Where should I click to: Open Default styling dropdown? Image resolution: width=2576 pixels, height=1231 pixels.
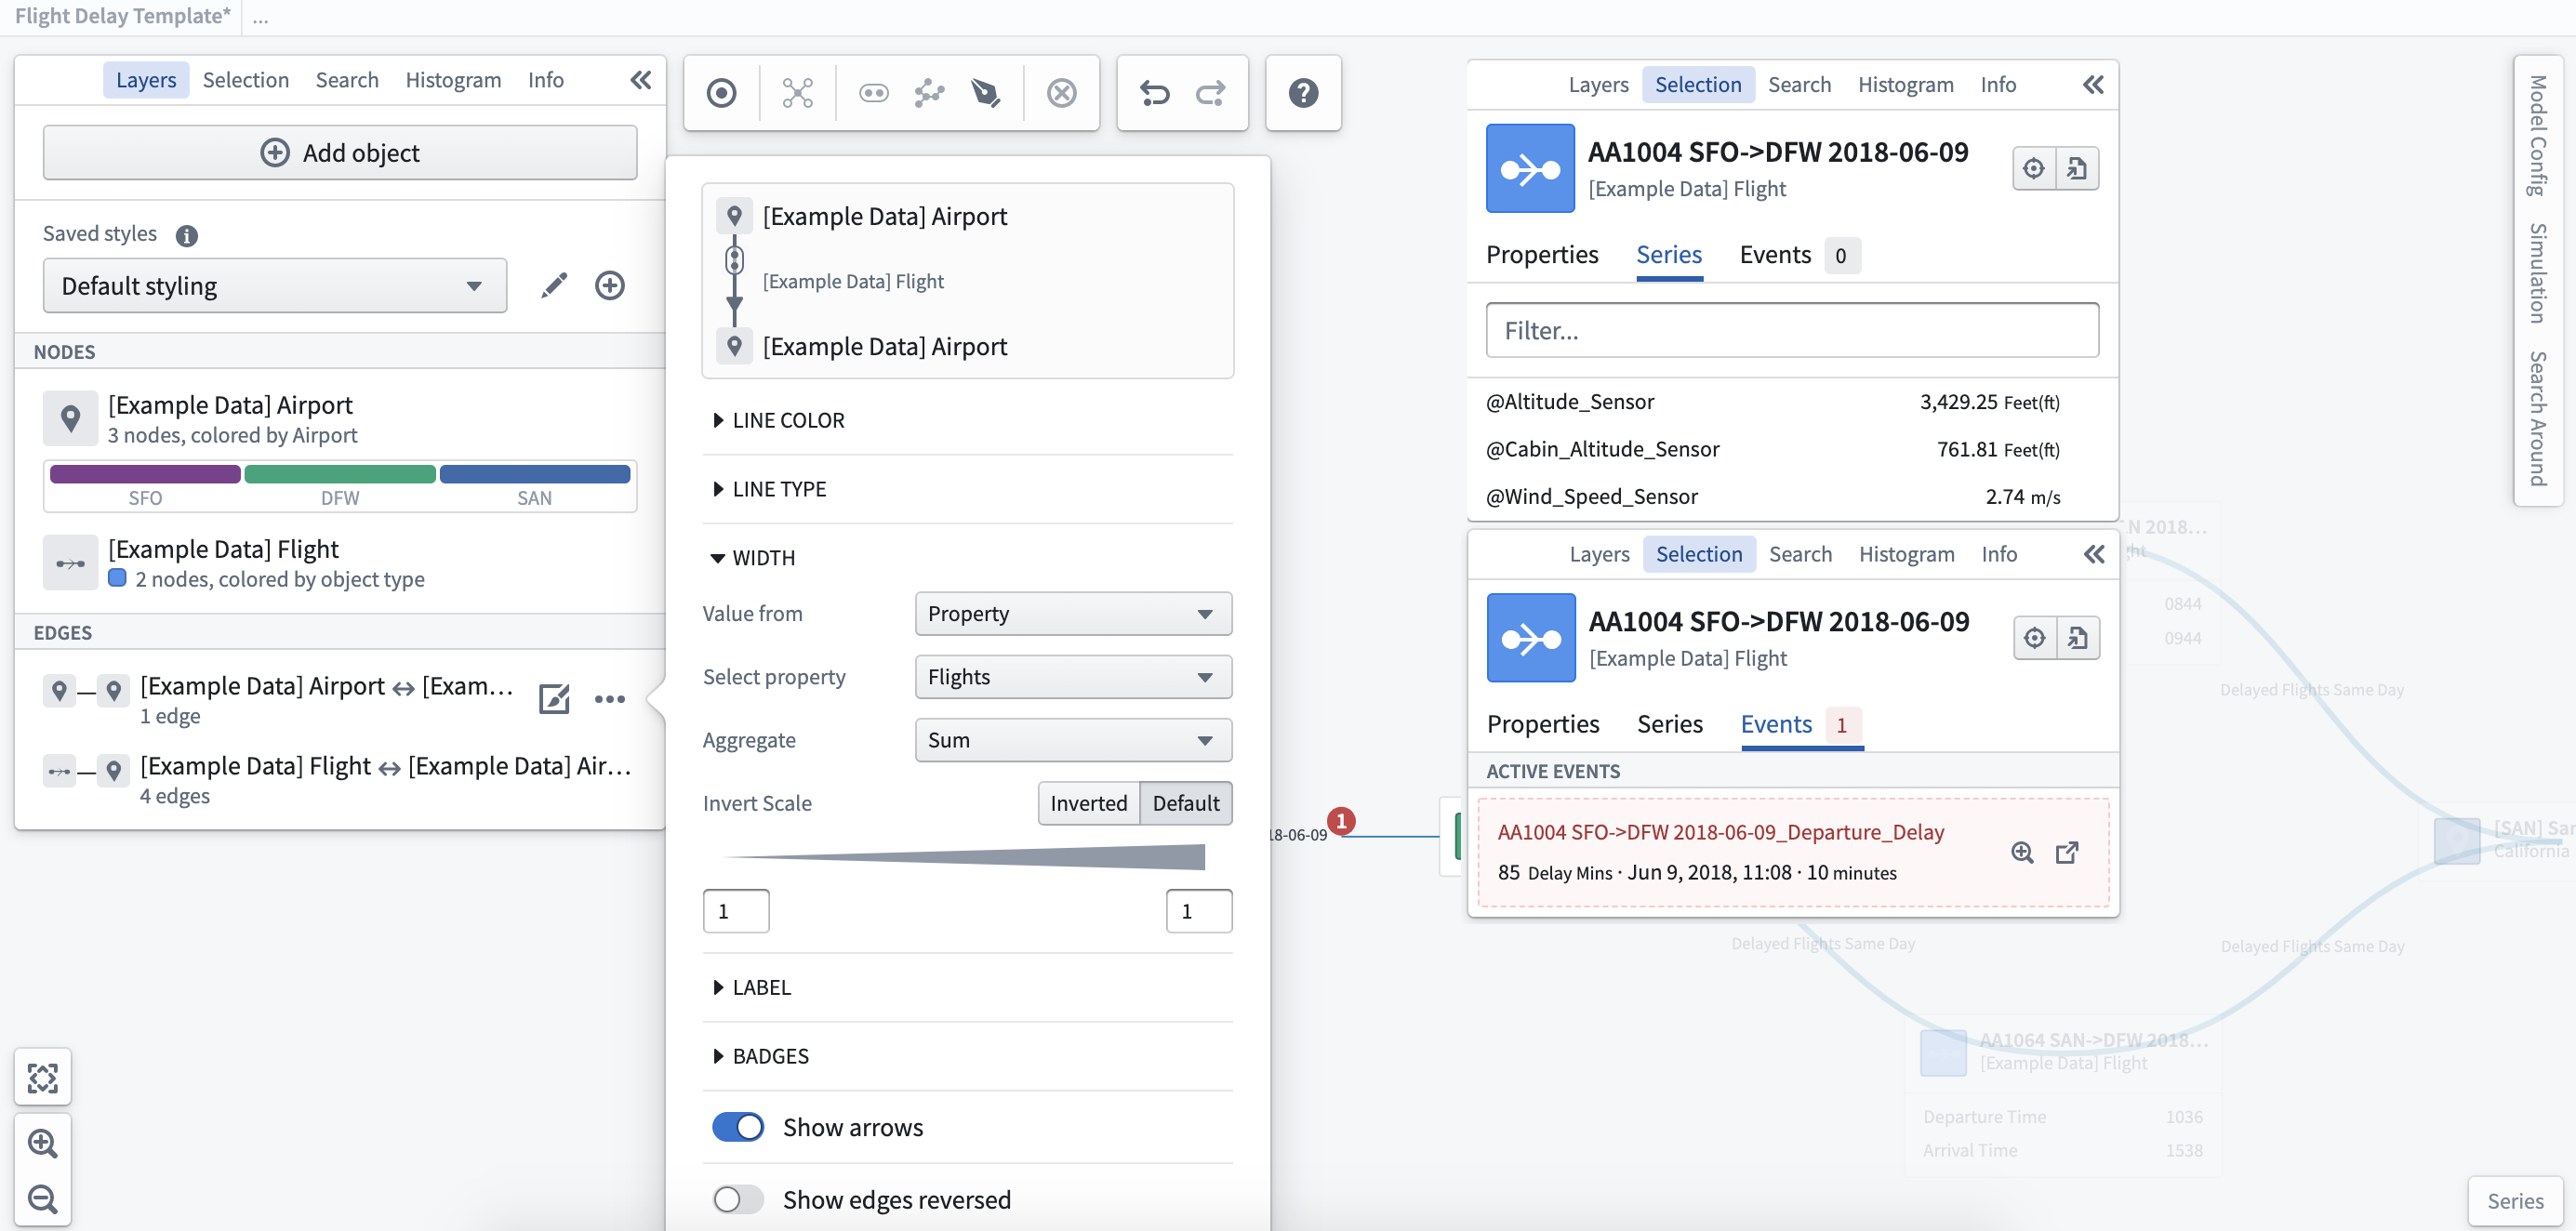[275, 286]
